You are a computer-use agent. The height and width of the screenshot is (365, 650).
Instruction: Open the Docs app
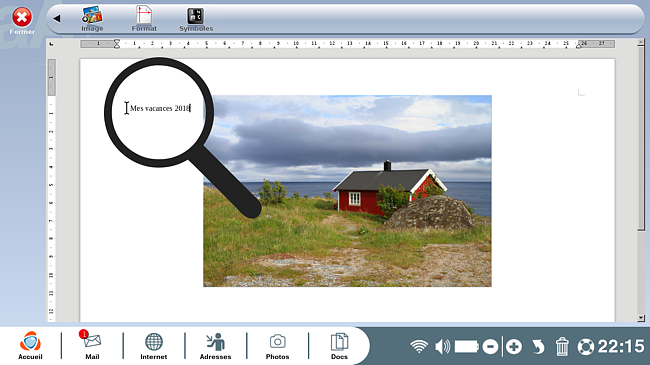click(x=339, y=346)
